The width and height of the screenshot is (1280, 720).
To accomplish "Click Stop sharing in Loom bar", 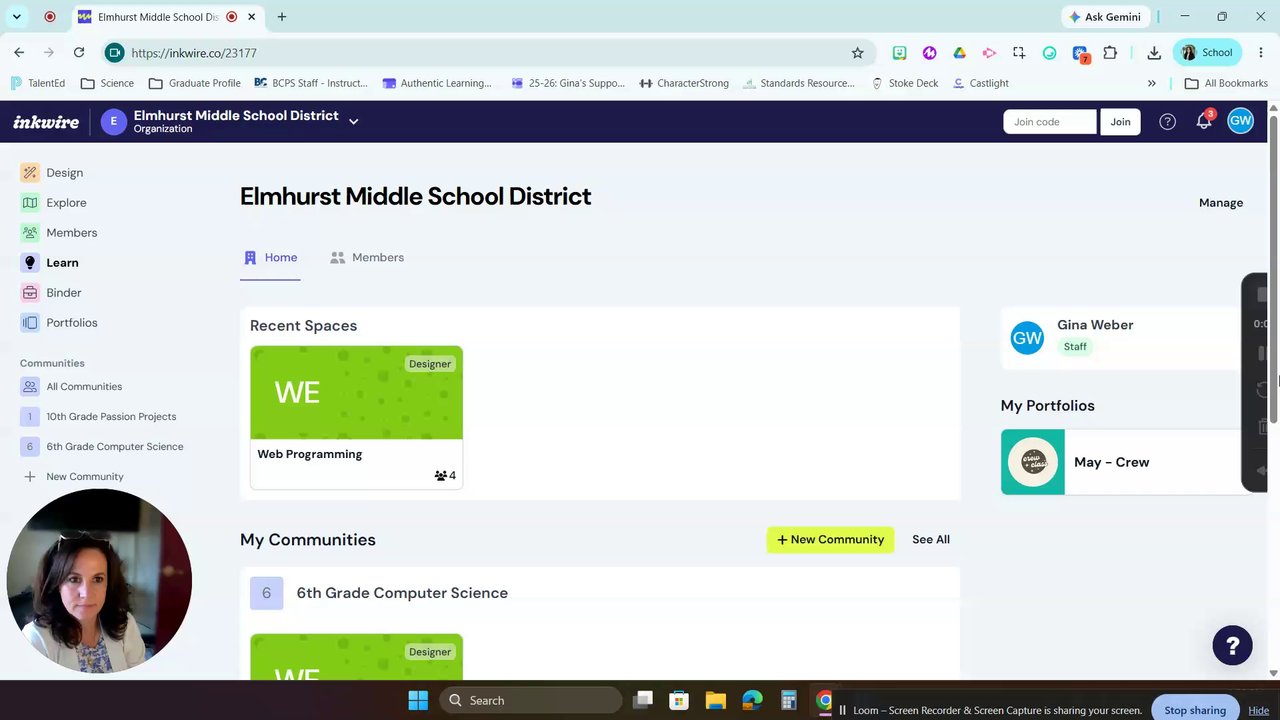I will point(1195,710).
